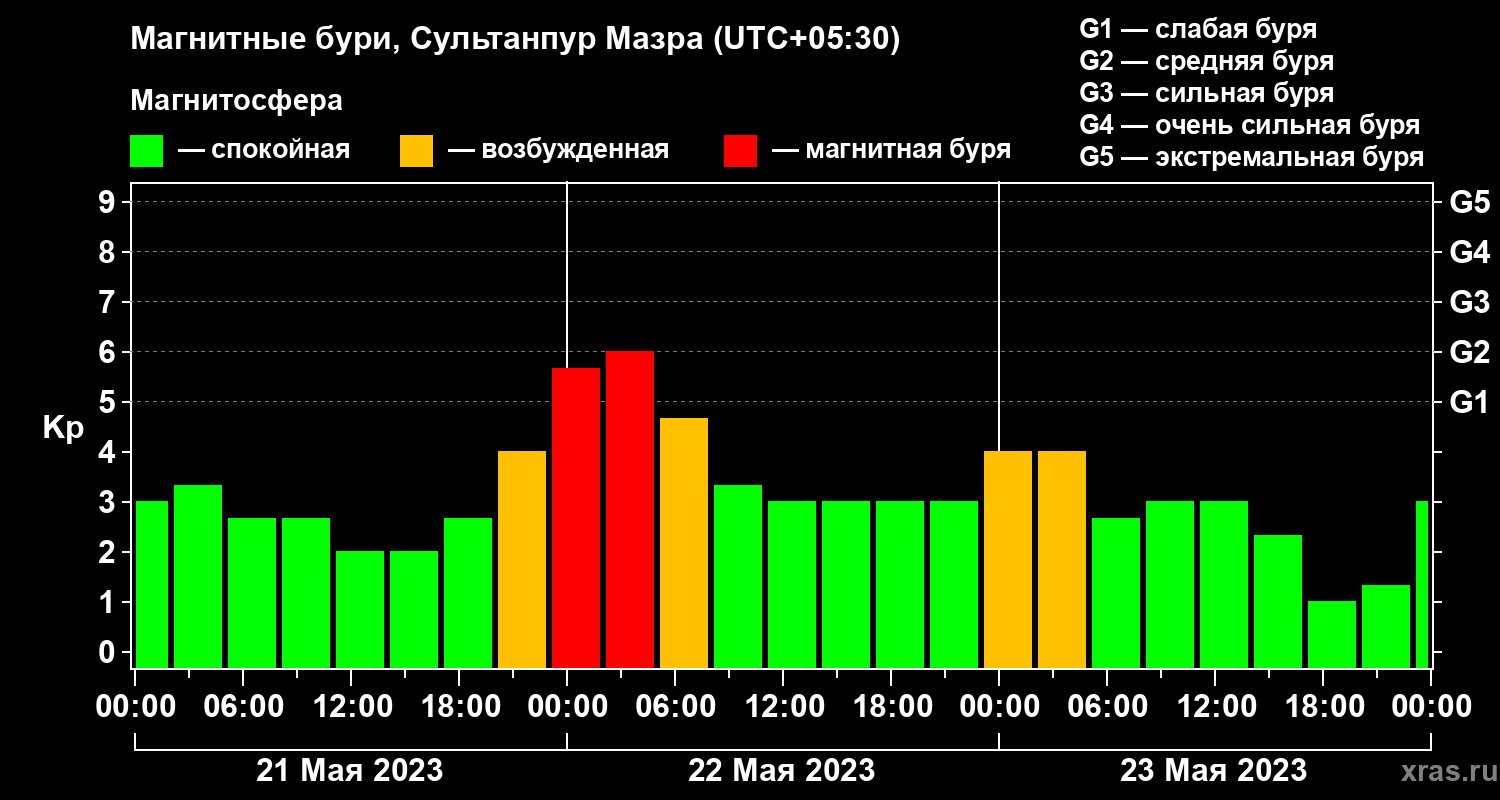
Task: Click the lowest green bar at 18:00, 23 May
Action: [1332, 635]
